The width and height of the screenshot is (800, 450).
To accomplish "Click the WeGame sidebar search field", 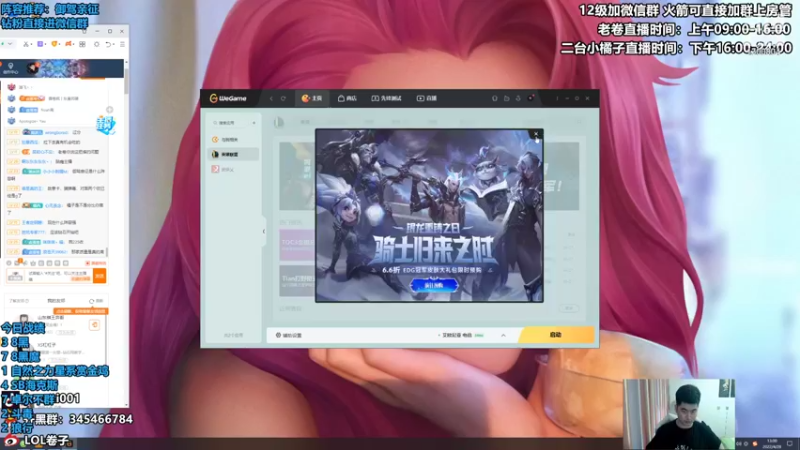I will point(230,123).
